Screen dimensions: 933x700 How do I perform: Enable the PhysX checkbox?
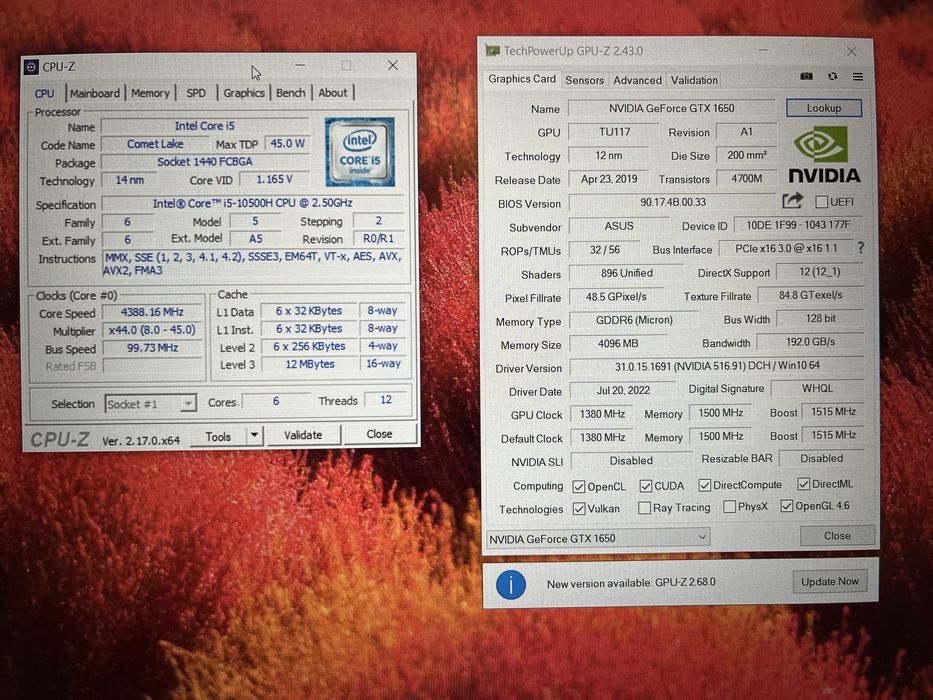pyautogui.click(x=729, y=507)
